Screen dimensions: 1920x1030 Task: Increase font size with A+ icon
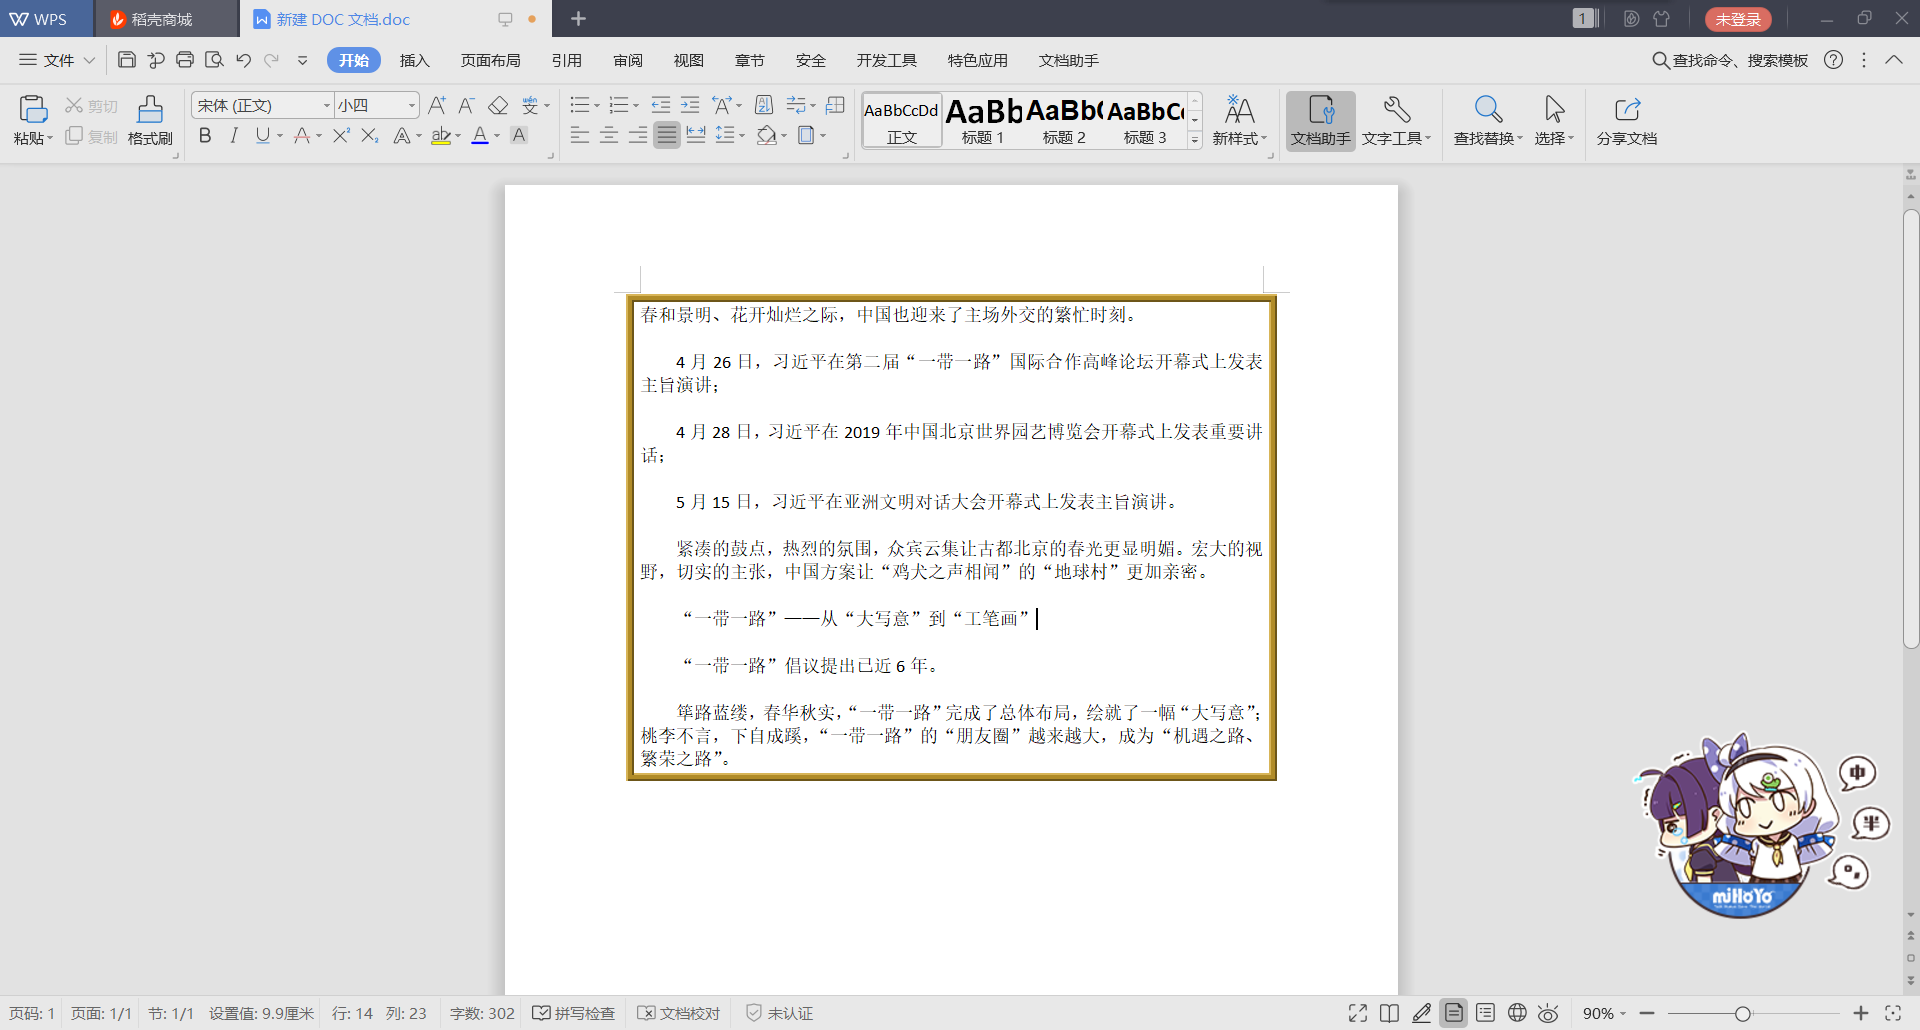437,105
